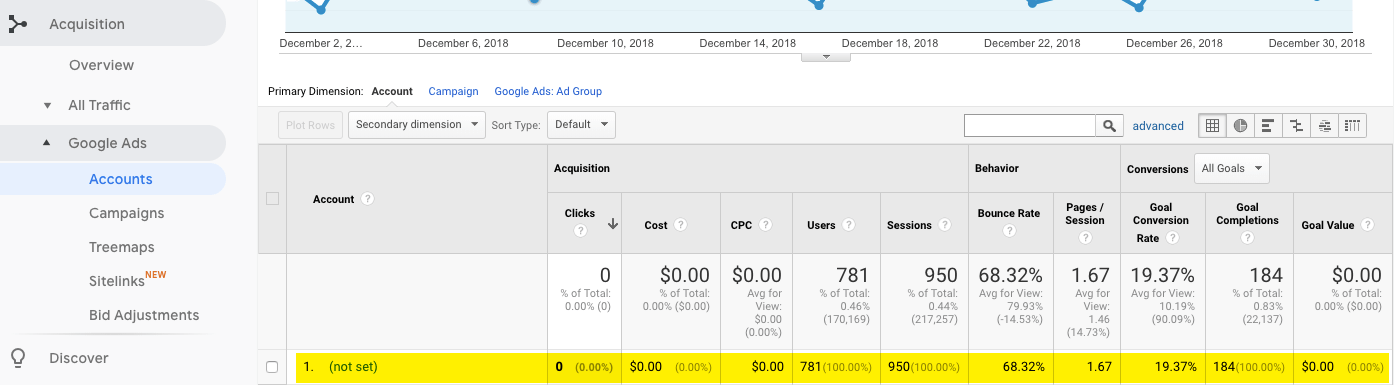Expand the All Goals conversions dropdown
Image resolution: width=1394 pixels, height=385 pixels.
pyautogui.click(x=1232, y=169)
